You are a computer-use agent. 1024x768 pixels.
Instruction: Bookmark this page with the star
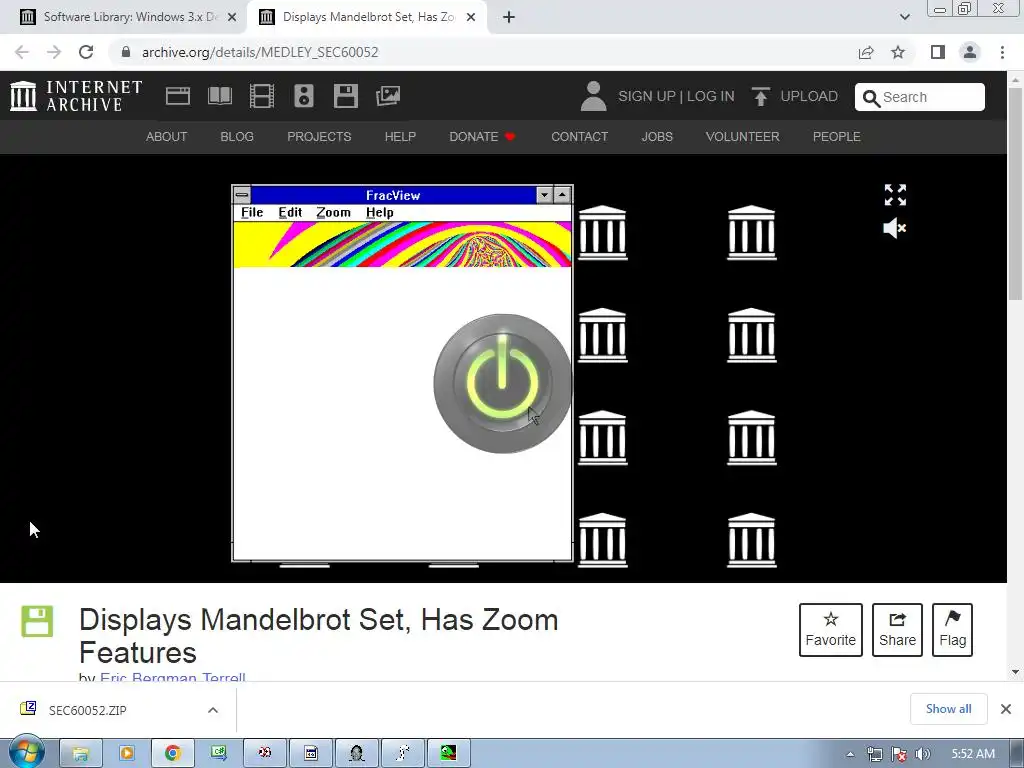pos(898,52)
